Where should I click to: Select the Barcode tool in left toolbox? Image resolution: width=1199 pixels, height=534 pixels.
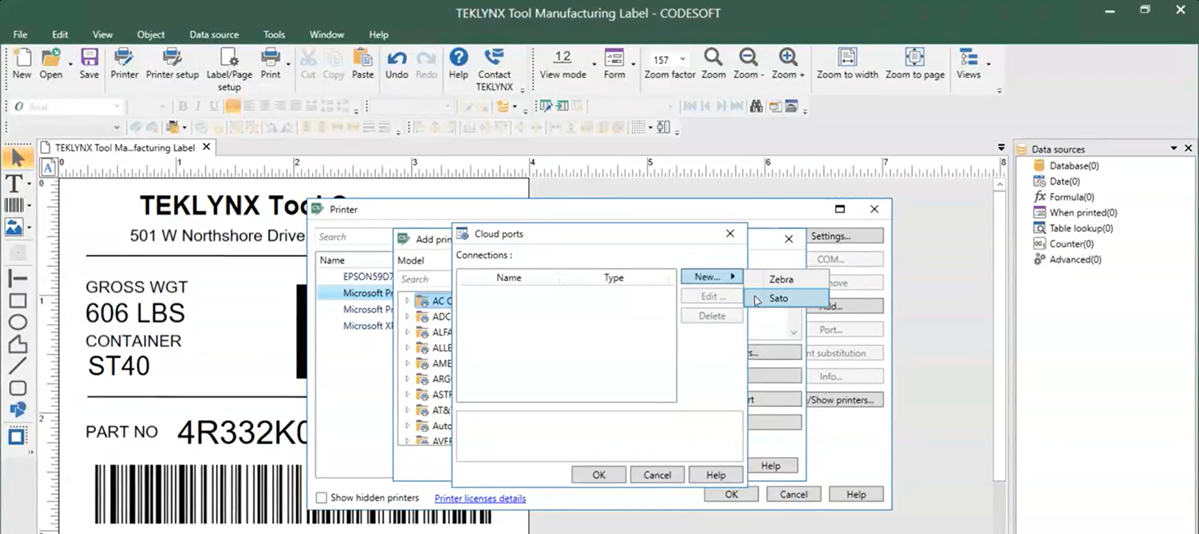click(14, 205)
